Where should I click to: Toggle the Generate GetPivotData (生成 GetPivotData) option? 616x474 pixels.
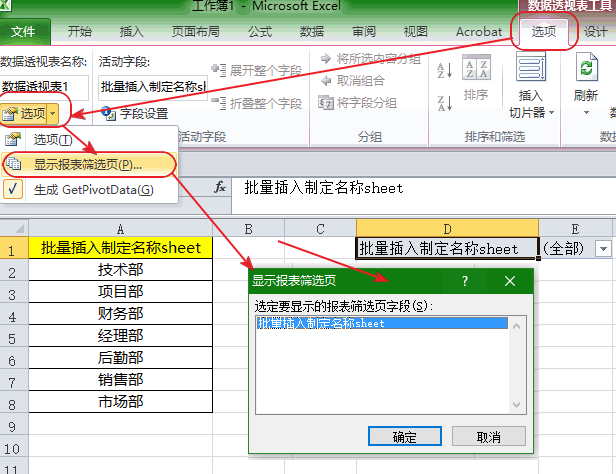[93, 189]
